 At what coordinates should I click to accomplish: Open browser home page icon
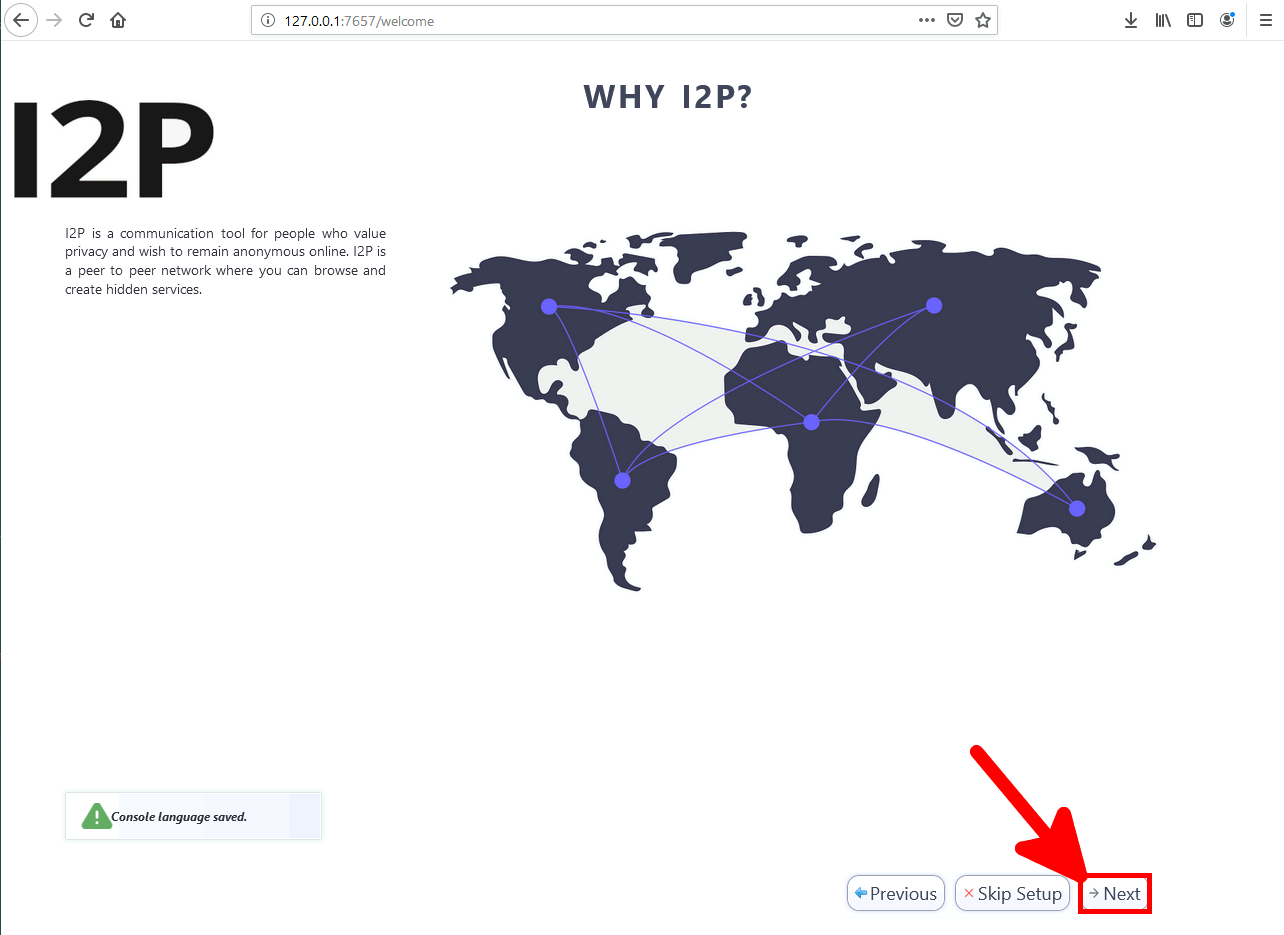click(x=118, y=20)
